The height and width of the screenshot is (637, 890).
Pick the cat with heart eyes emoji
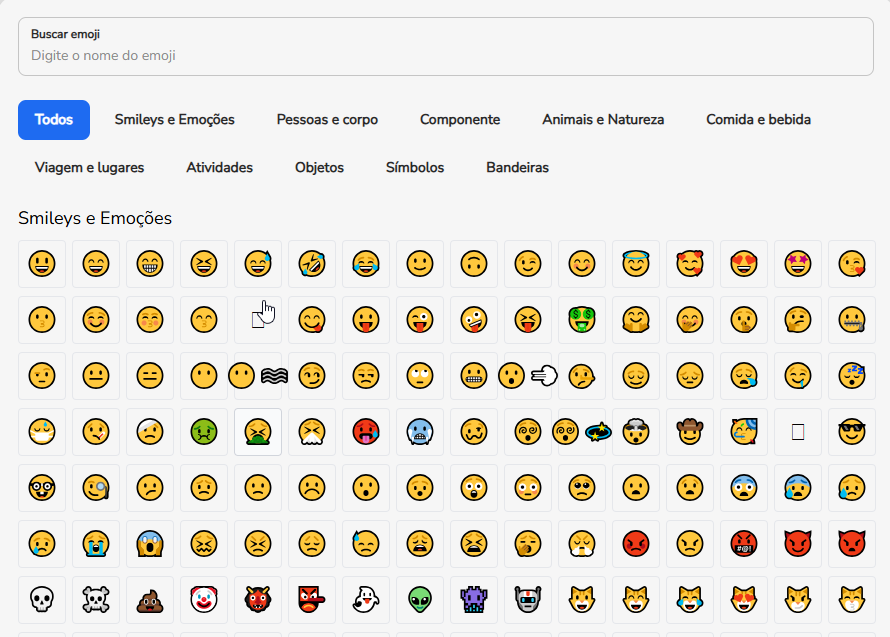744,600
